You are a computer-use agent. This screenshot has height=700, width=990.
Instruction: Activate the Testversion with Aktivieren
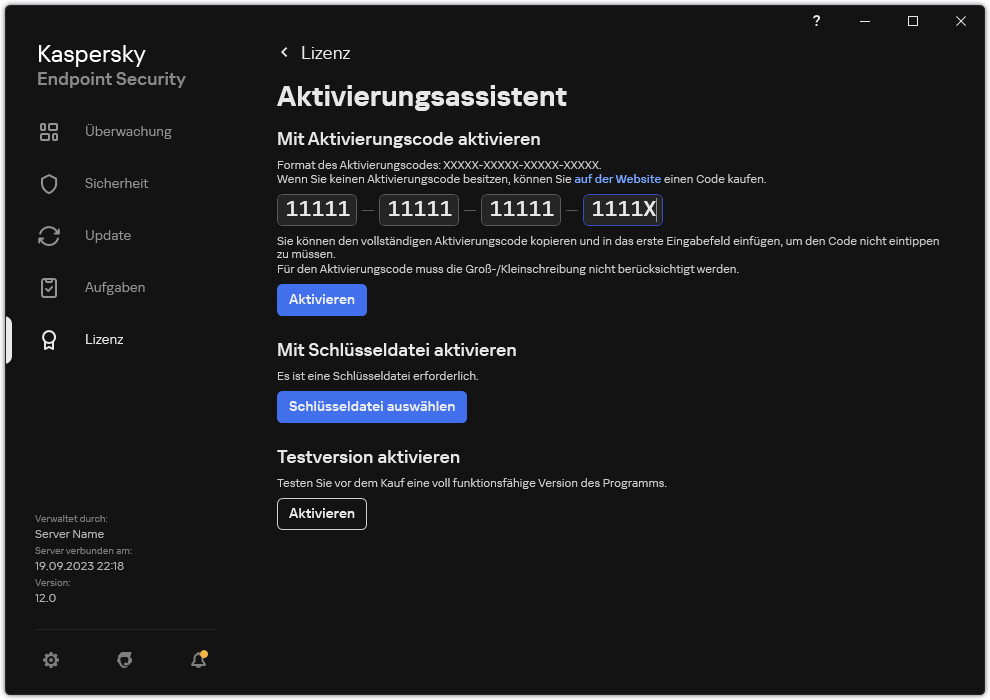[x=321, y=513]
